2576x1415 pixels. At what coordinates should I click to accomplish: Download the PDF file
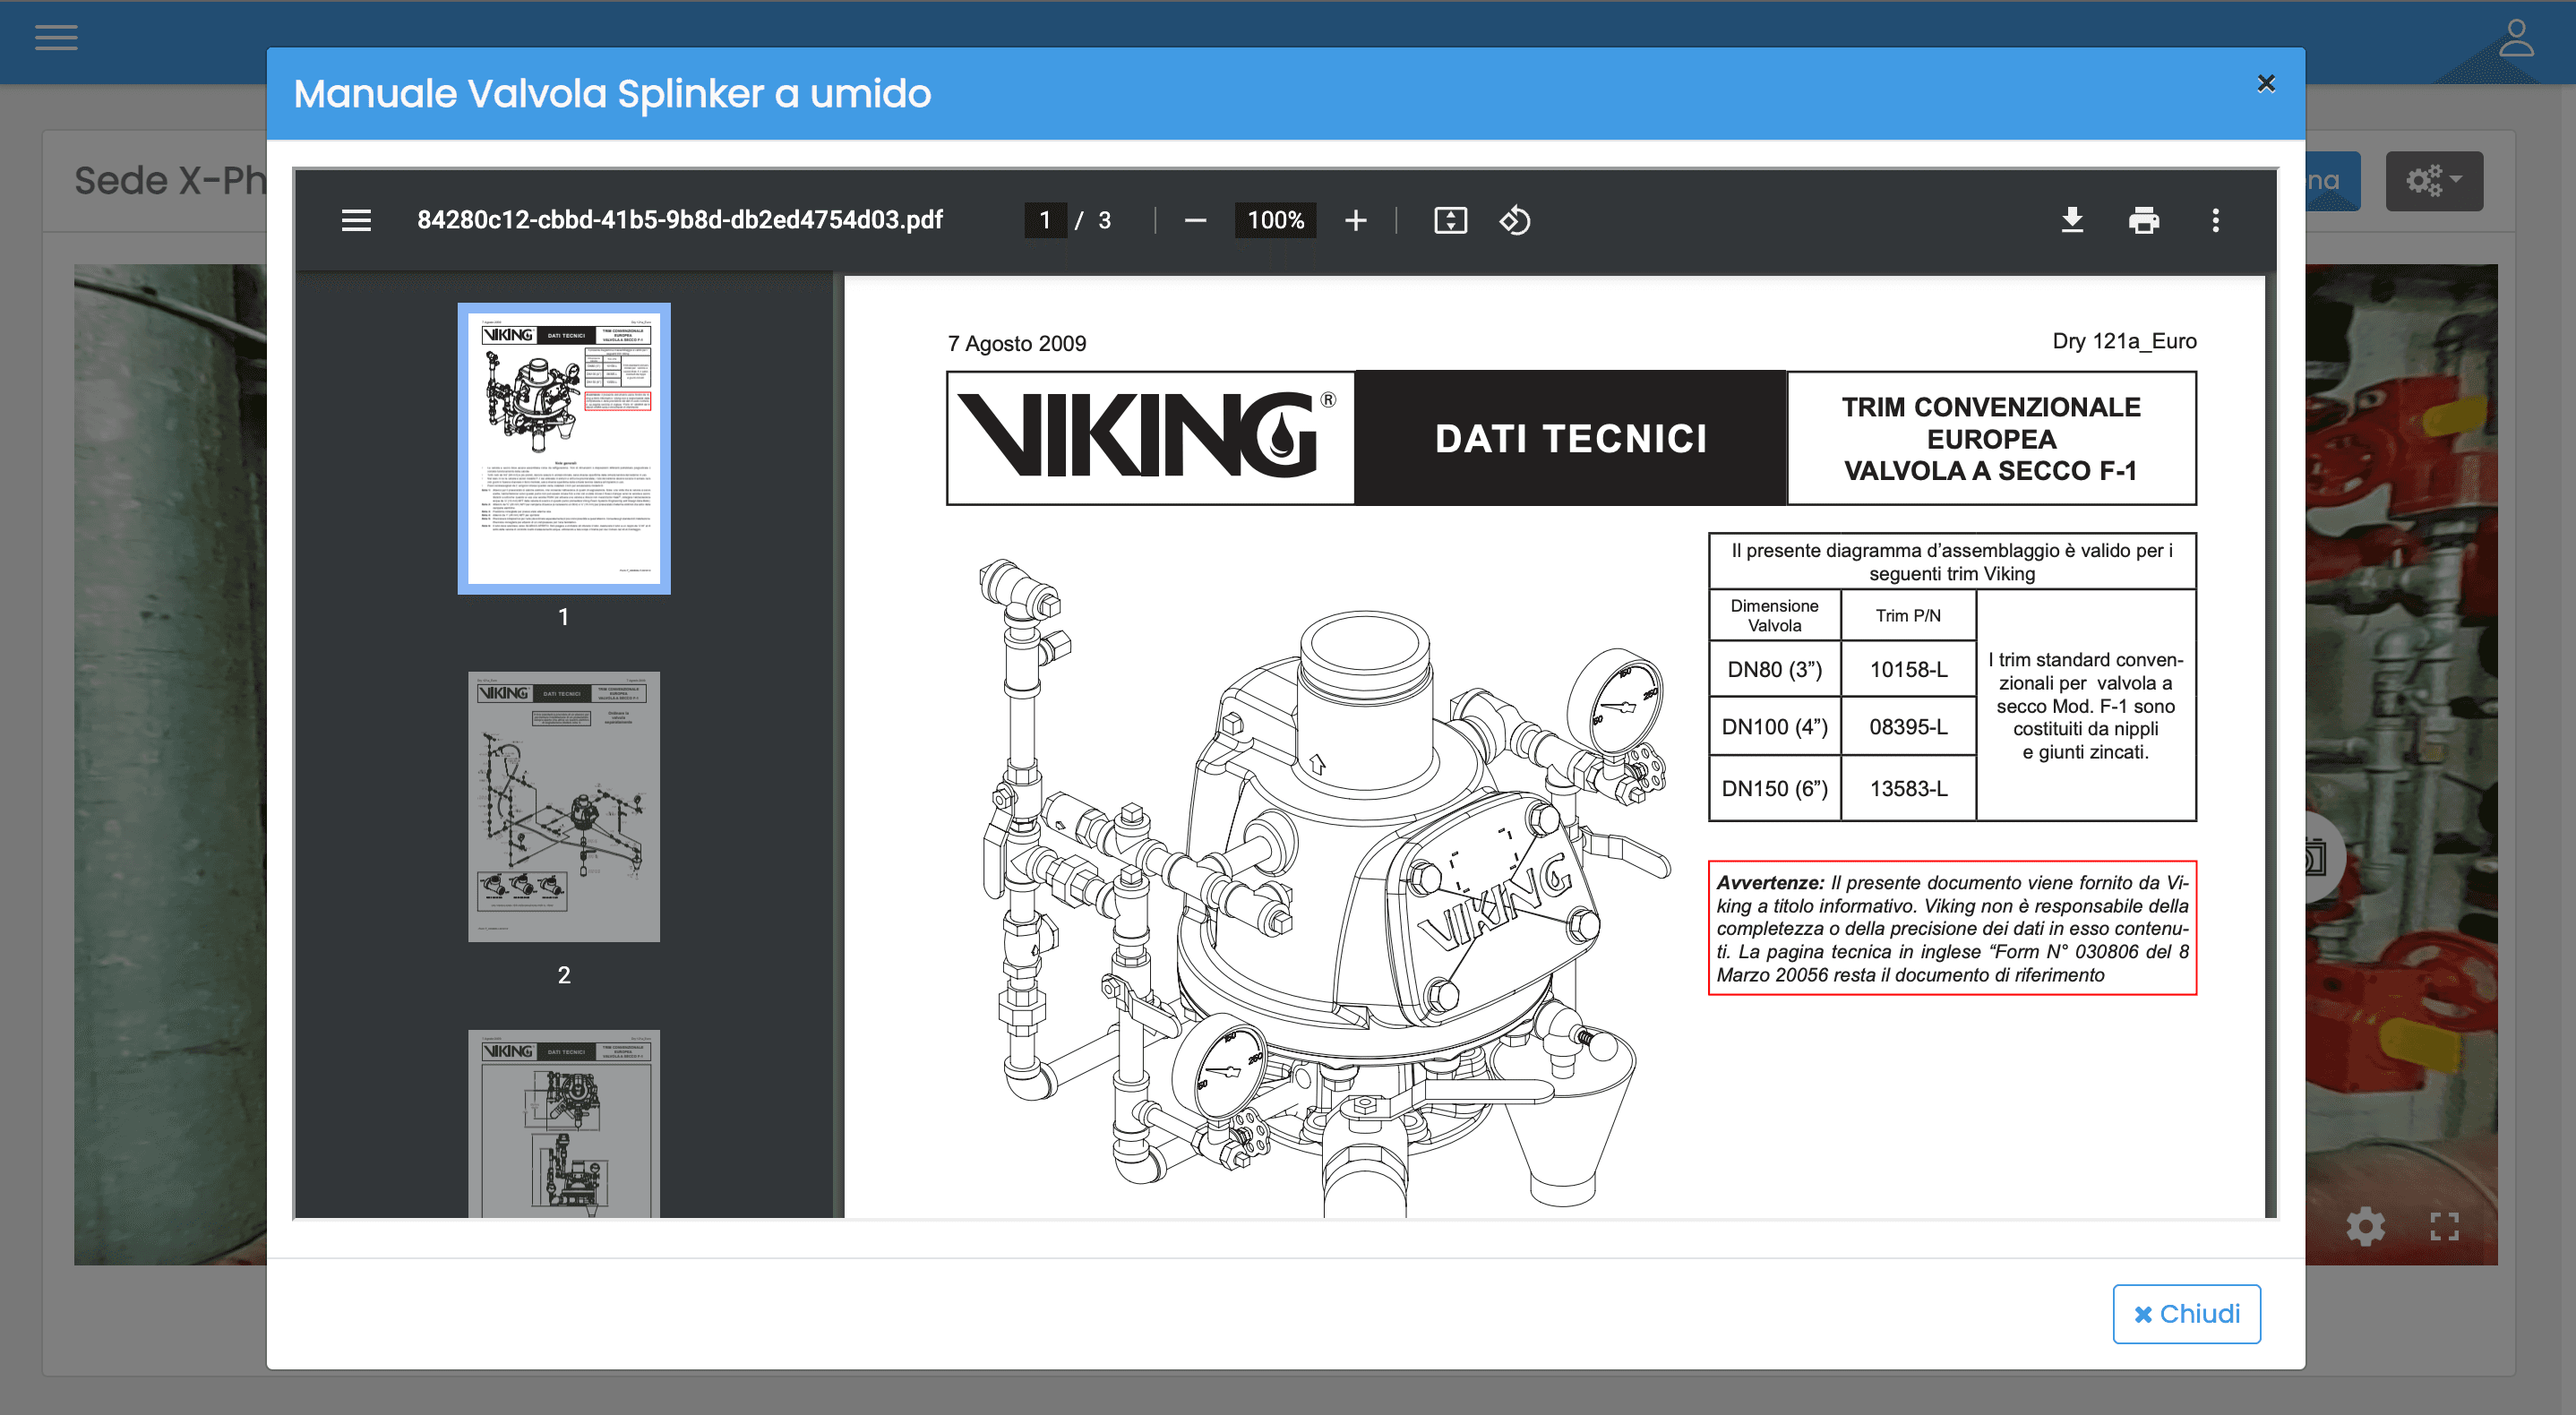(x=2072, y=220)
